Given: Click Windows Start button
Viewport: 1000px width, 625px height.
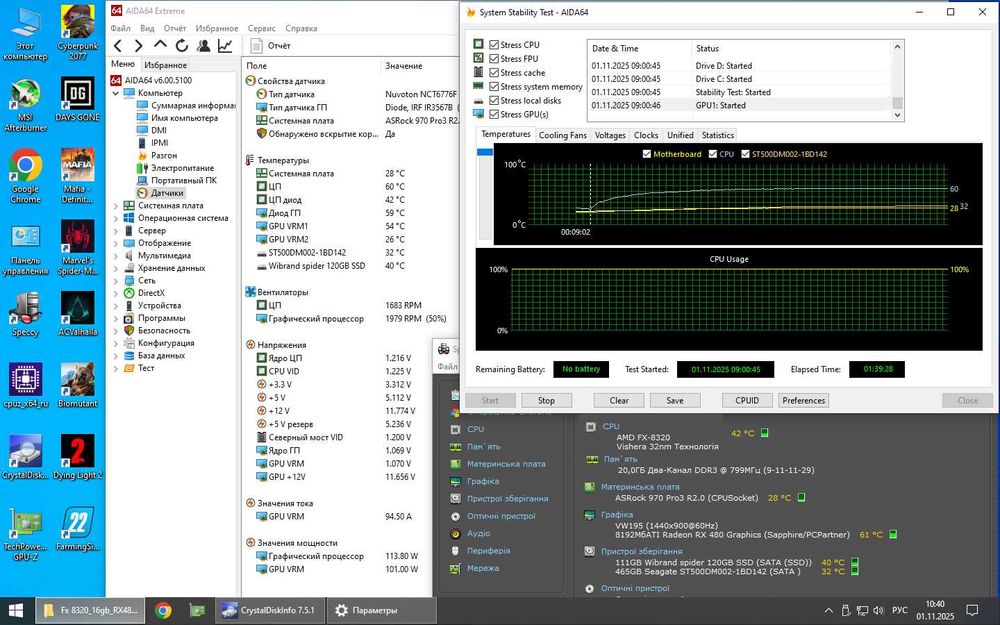Looking at the screenshot, I should click(x=15, y=610).
